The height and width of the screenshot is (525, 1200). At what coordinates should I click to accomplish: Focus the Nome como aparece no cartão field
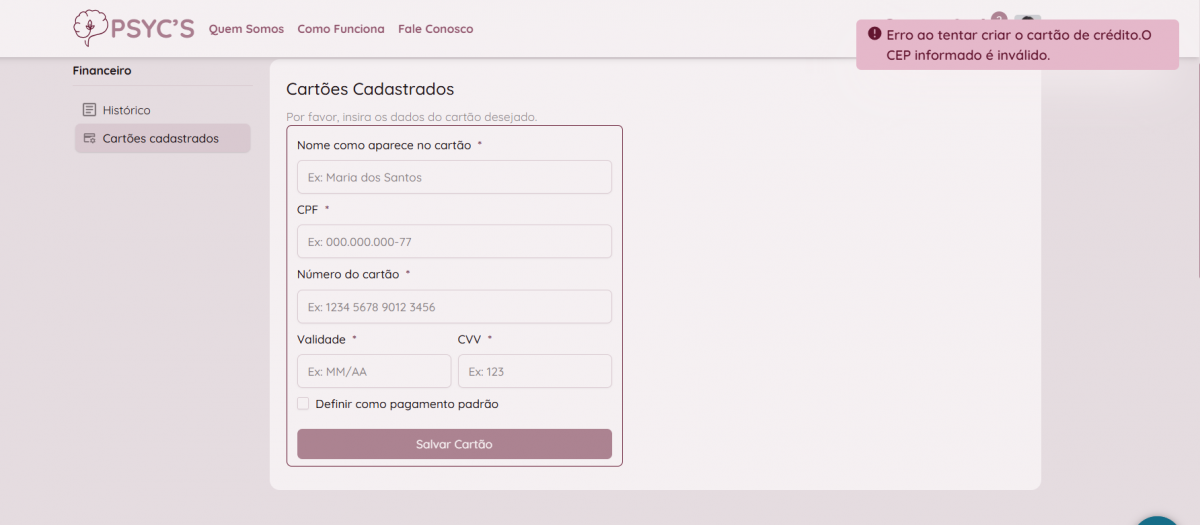coord(454,177)
